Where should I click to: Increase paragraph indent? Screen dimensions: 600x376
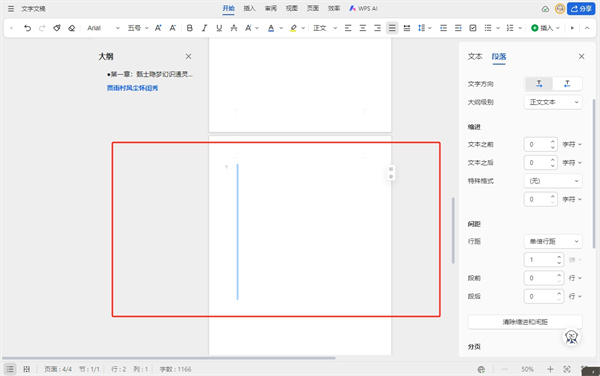[458, 28]
